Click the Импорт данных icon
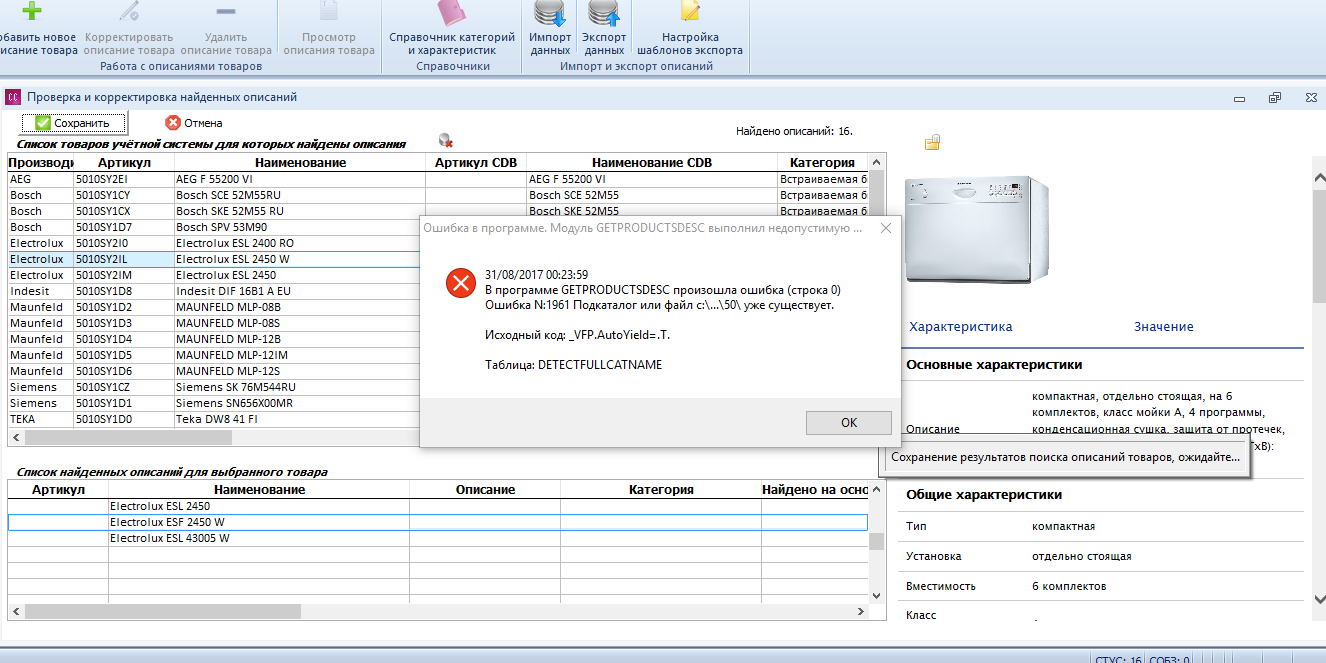 click(550, 13)
